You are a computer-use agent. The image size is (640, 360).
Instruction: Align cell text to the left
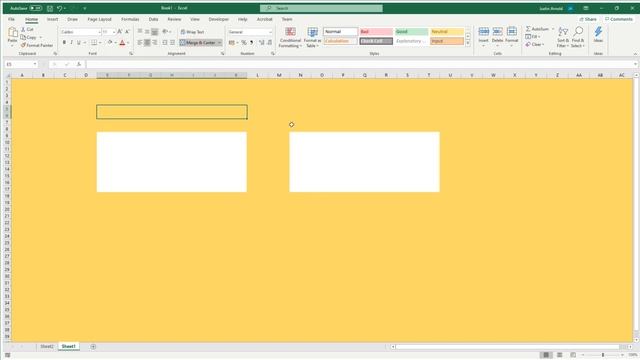140,42
